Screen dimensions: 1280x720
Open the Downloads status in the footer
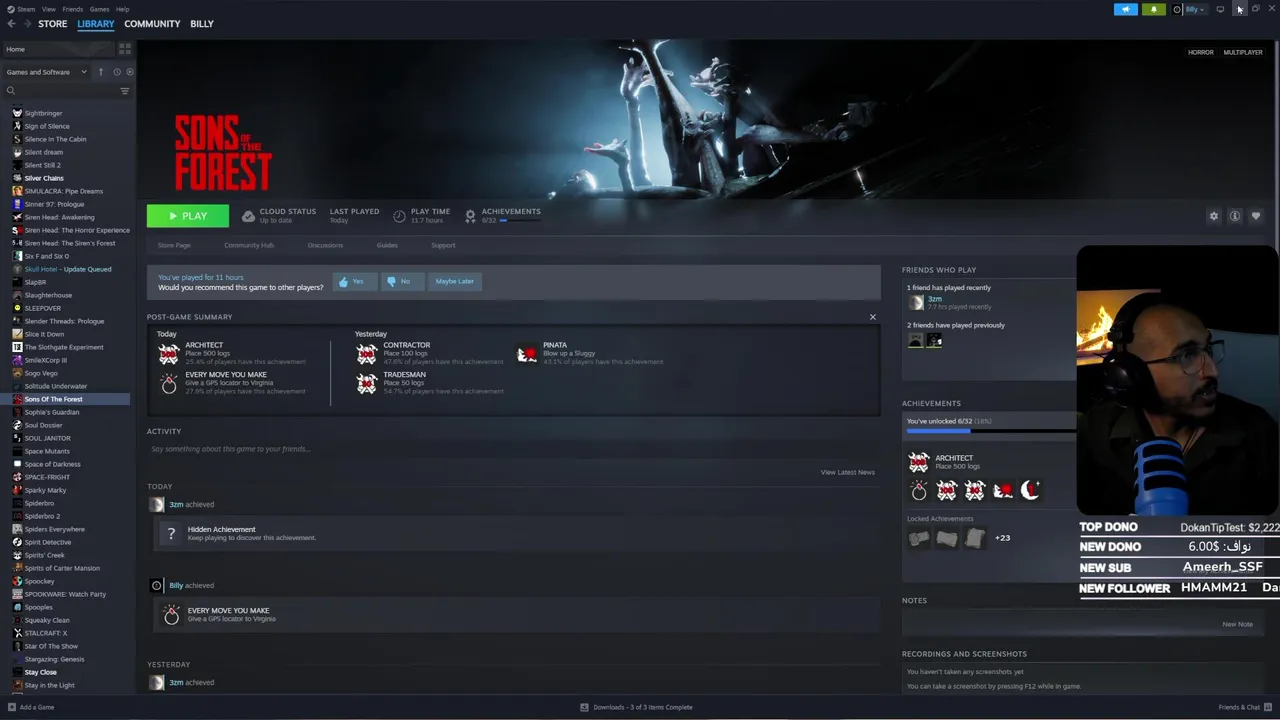click(x=636, y=707)
